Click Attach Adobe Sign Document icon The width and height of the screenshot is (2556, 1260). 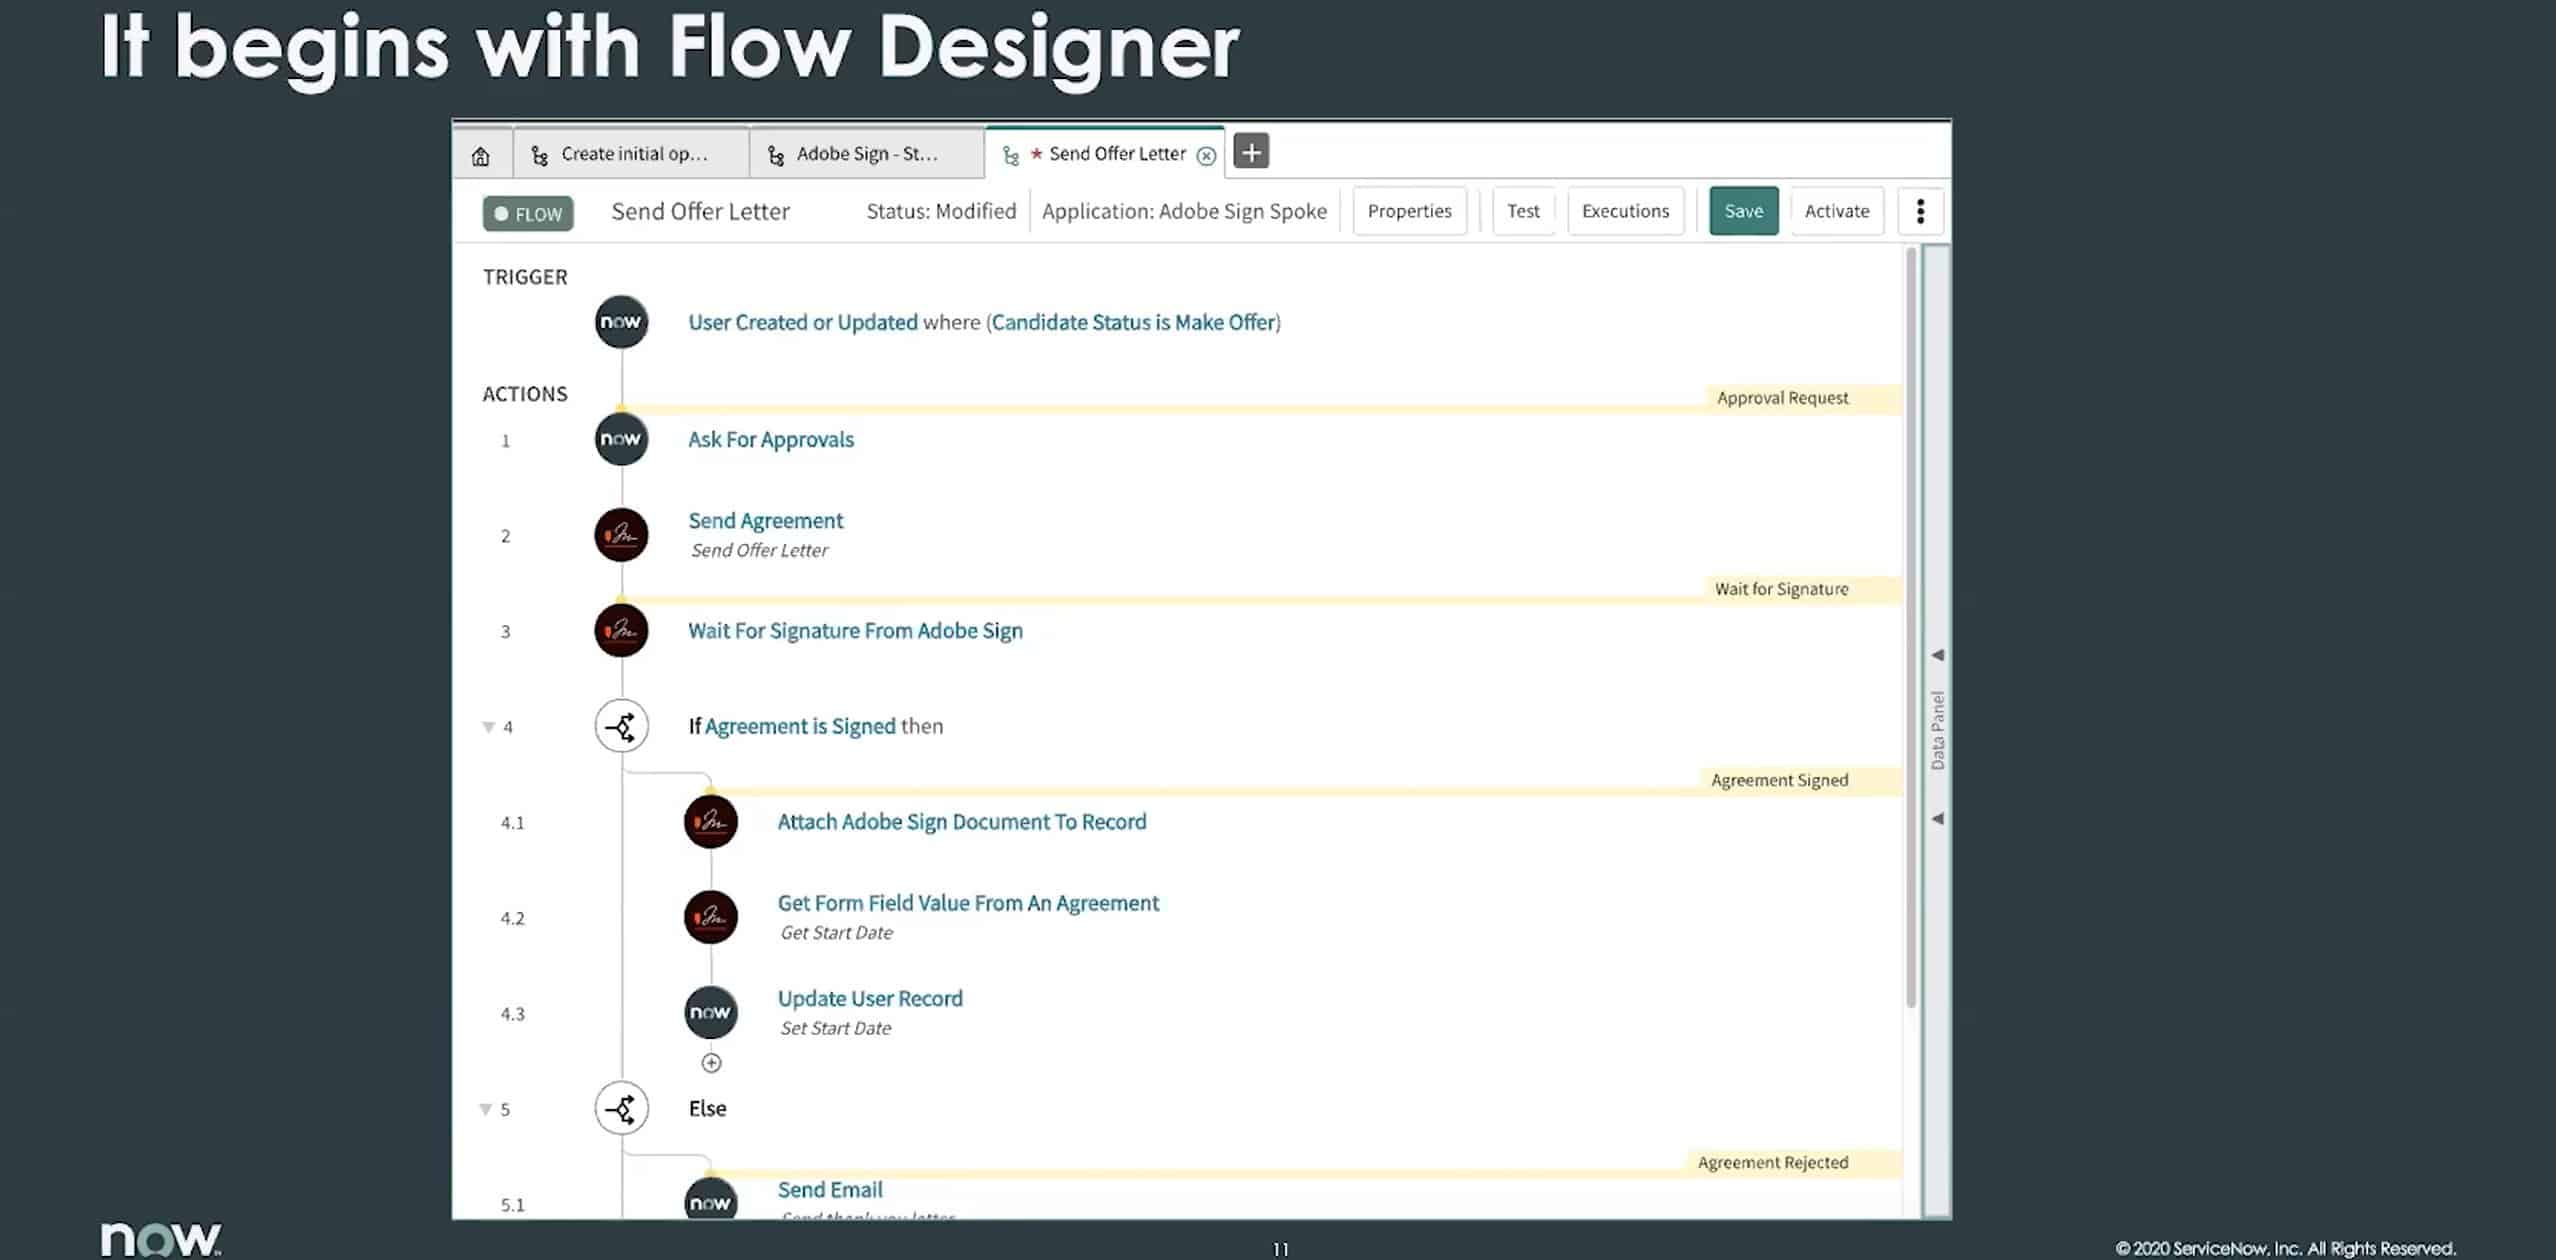tap(711, 822)
